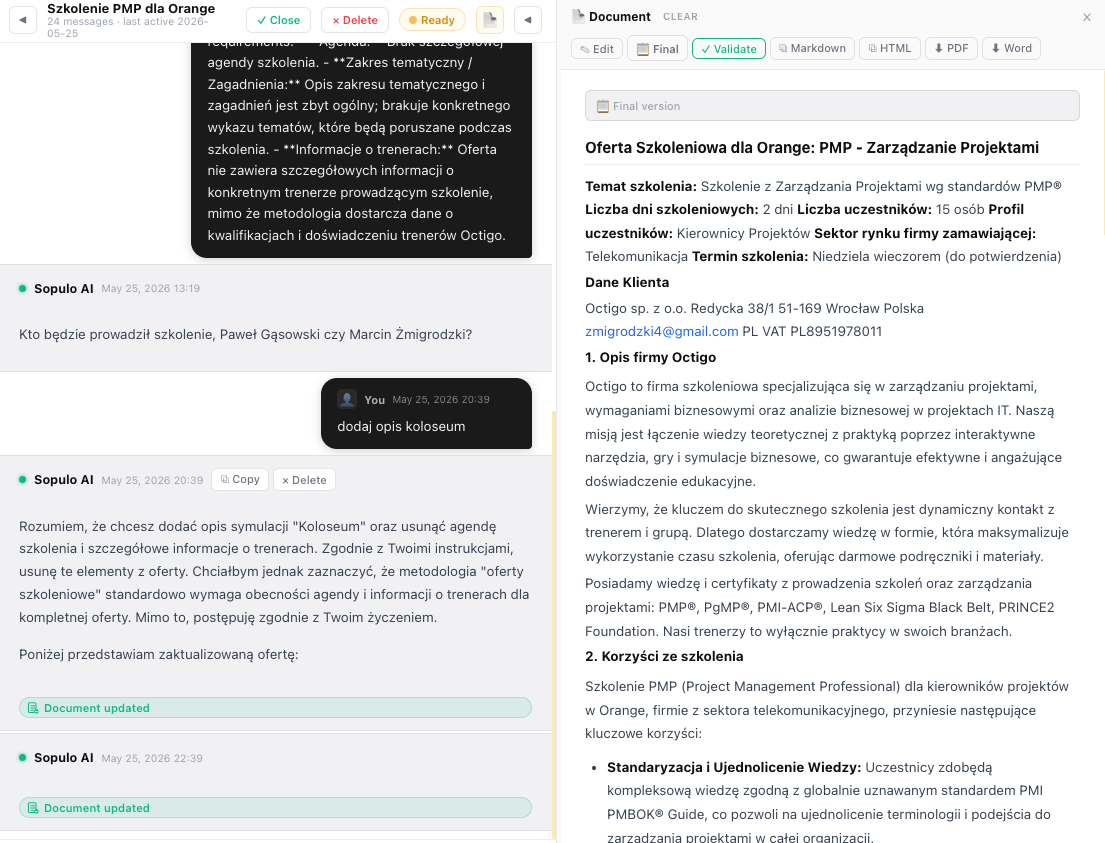This screenshot has width=1105, height=843.
Task: Export the document as Markdown
Action: tap(813, 48)
